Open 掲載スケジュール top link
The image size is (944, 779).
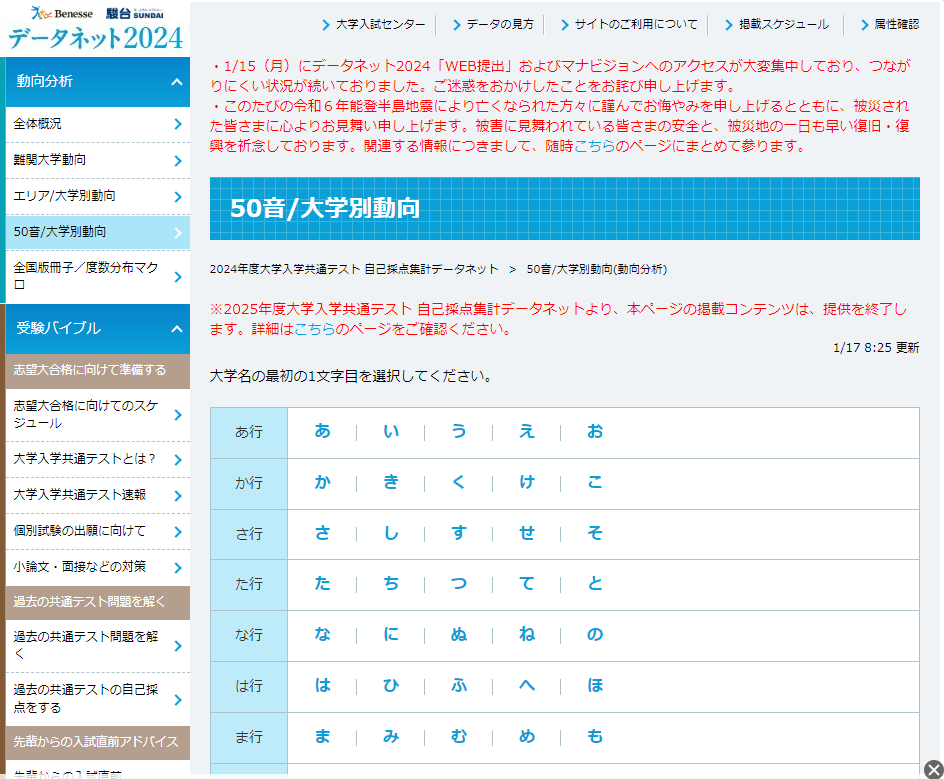coord(777,25)
